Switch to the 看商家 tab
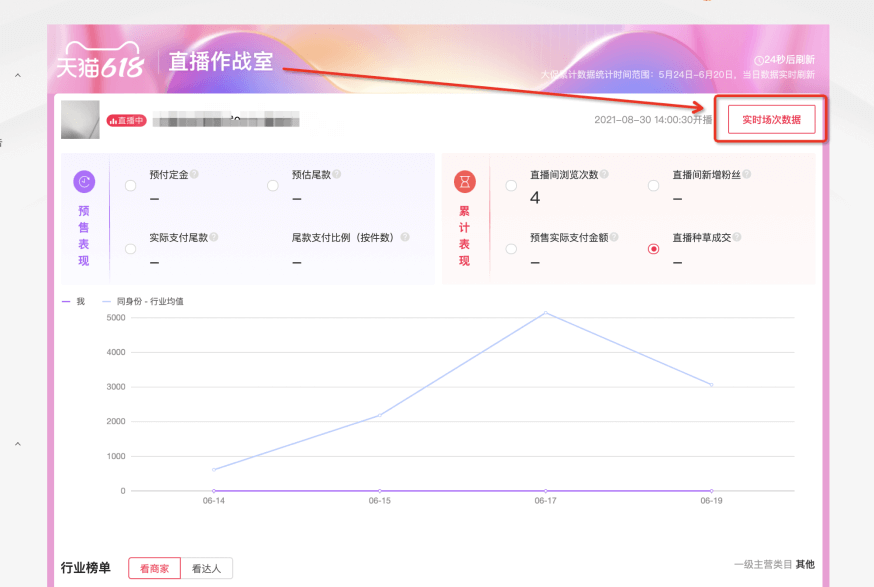 [x=154, y=568]
